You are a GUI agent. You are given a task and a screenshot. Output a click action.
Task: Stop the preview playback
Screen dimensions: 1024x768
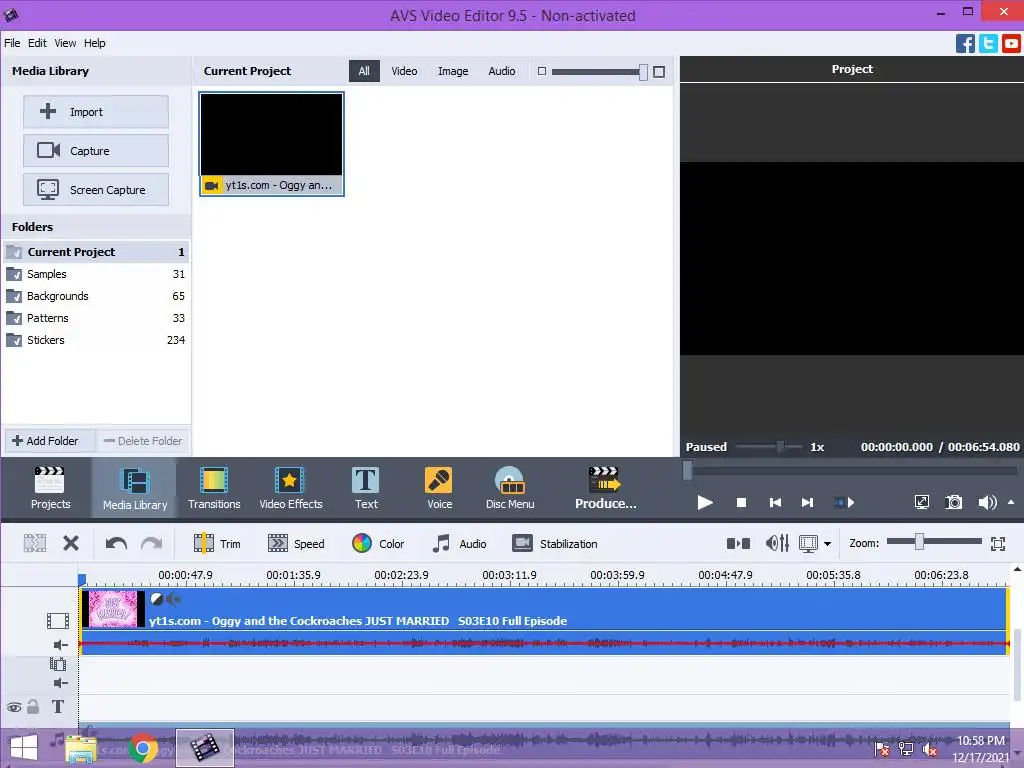pos(741,502)
